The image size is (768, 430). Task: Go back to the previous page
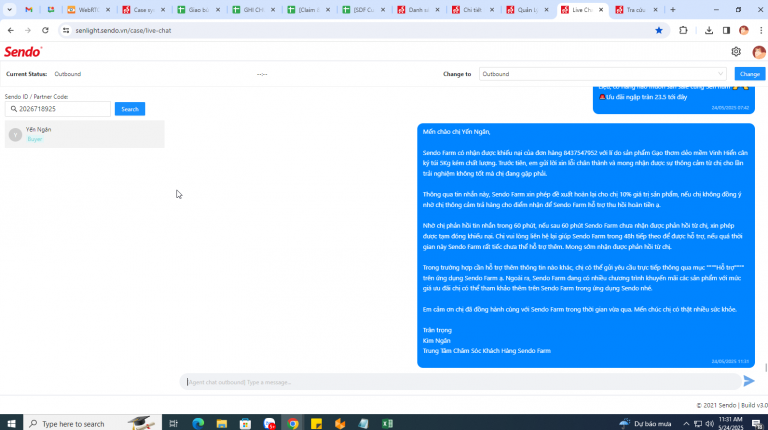11,30
